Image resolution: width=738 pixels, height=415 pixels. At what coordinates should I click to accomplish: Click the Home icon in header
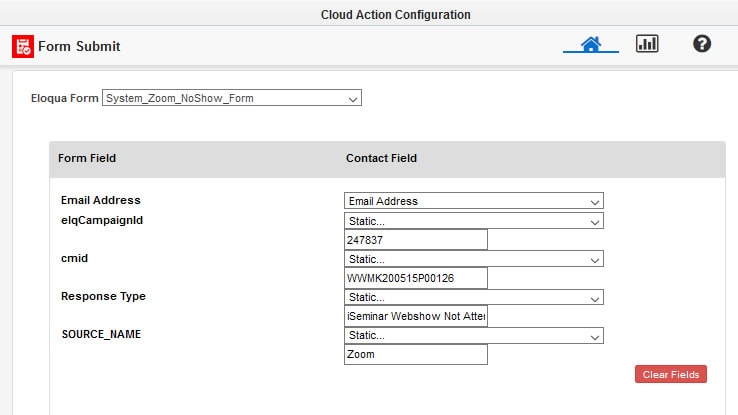pos(590,45)
